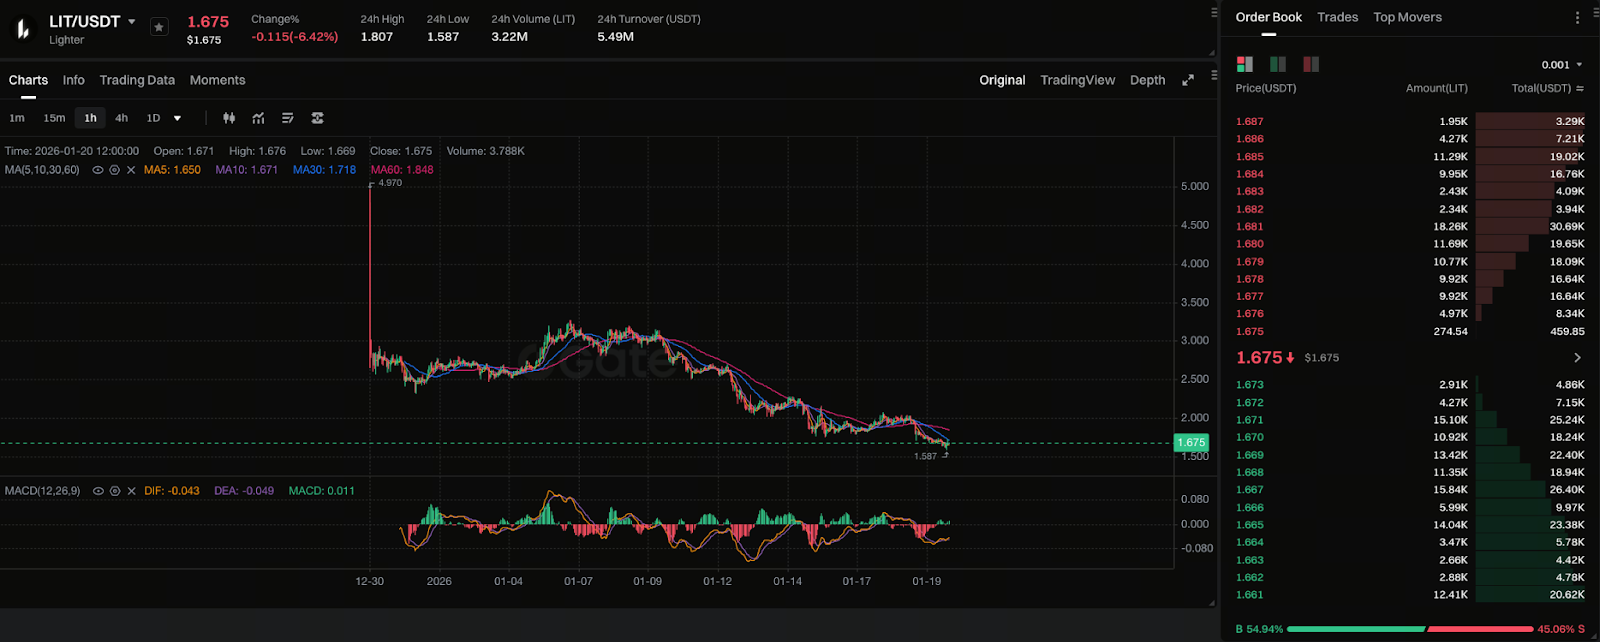The height and width of the screenshot is (642, 1600).
Task: Click the buy/sell ratio bar
Action: (1410, 629)
